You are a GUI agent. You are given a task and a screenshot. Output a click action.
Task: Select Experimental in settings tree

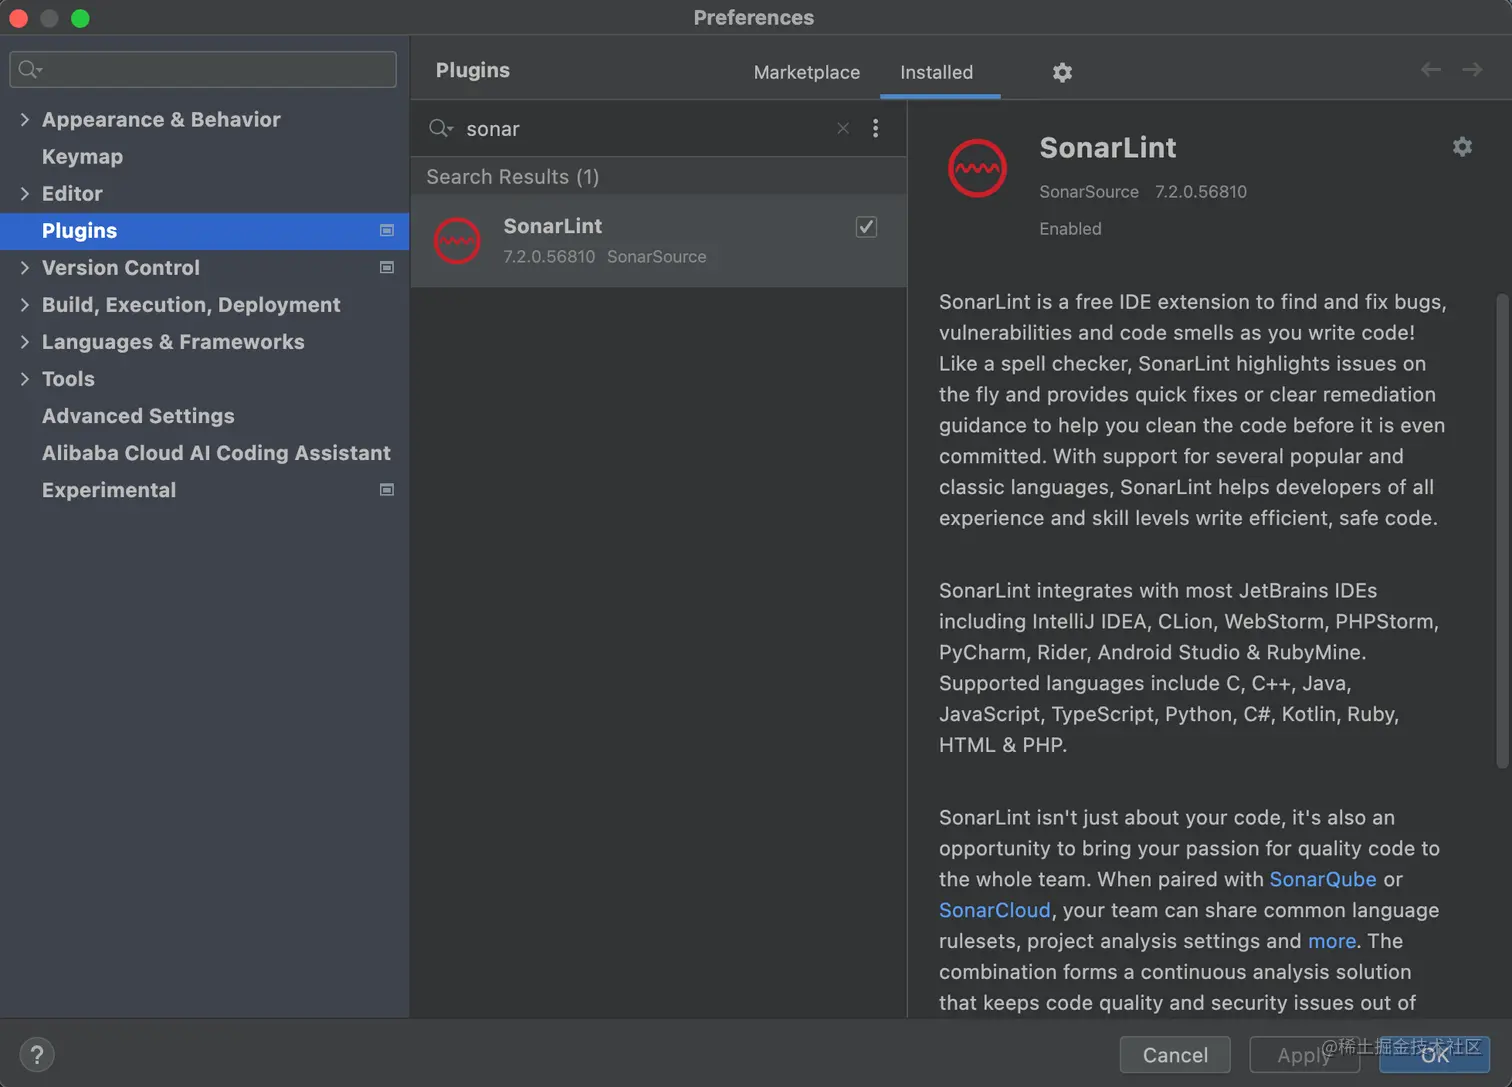coord(109,489)
